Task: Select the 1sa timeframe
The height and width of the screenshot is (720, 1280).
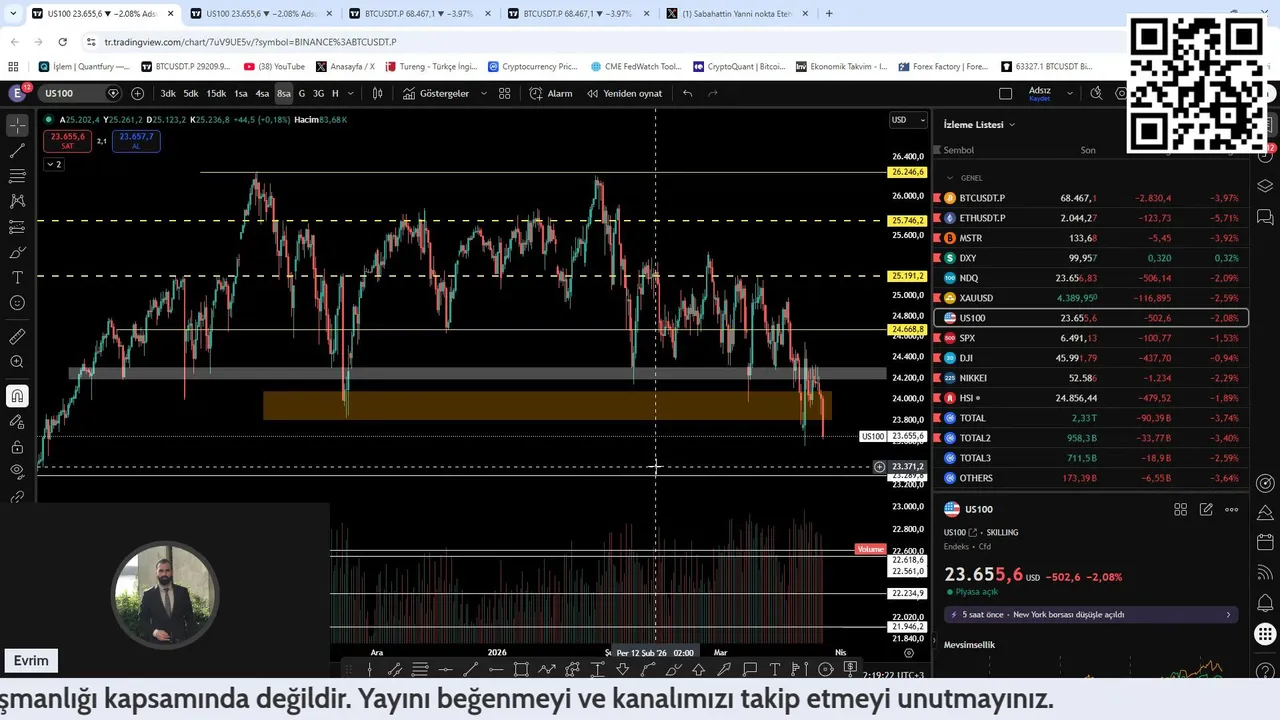Action: pyautogui.click(x=241, y=93)
